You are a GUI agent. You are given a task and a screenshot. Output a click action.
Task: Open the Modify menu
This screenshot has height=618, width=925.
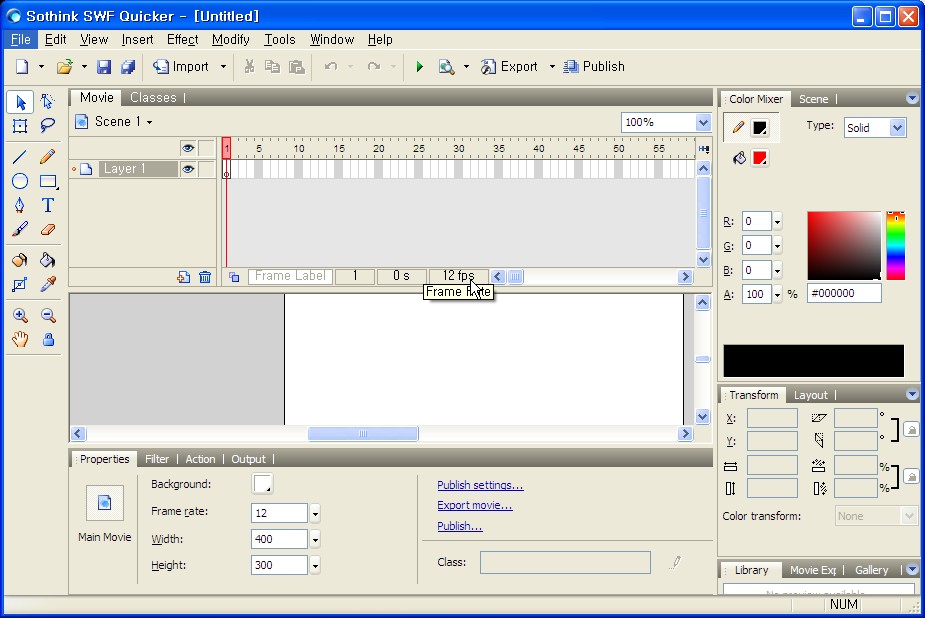coord(231,40)
